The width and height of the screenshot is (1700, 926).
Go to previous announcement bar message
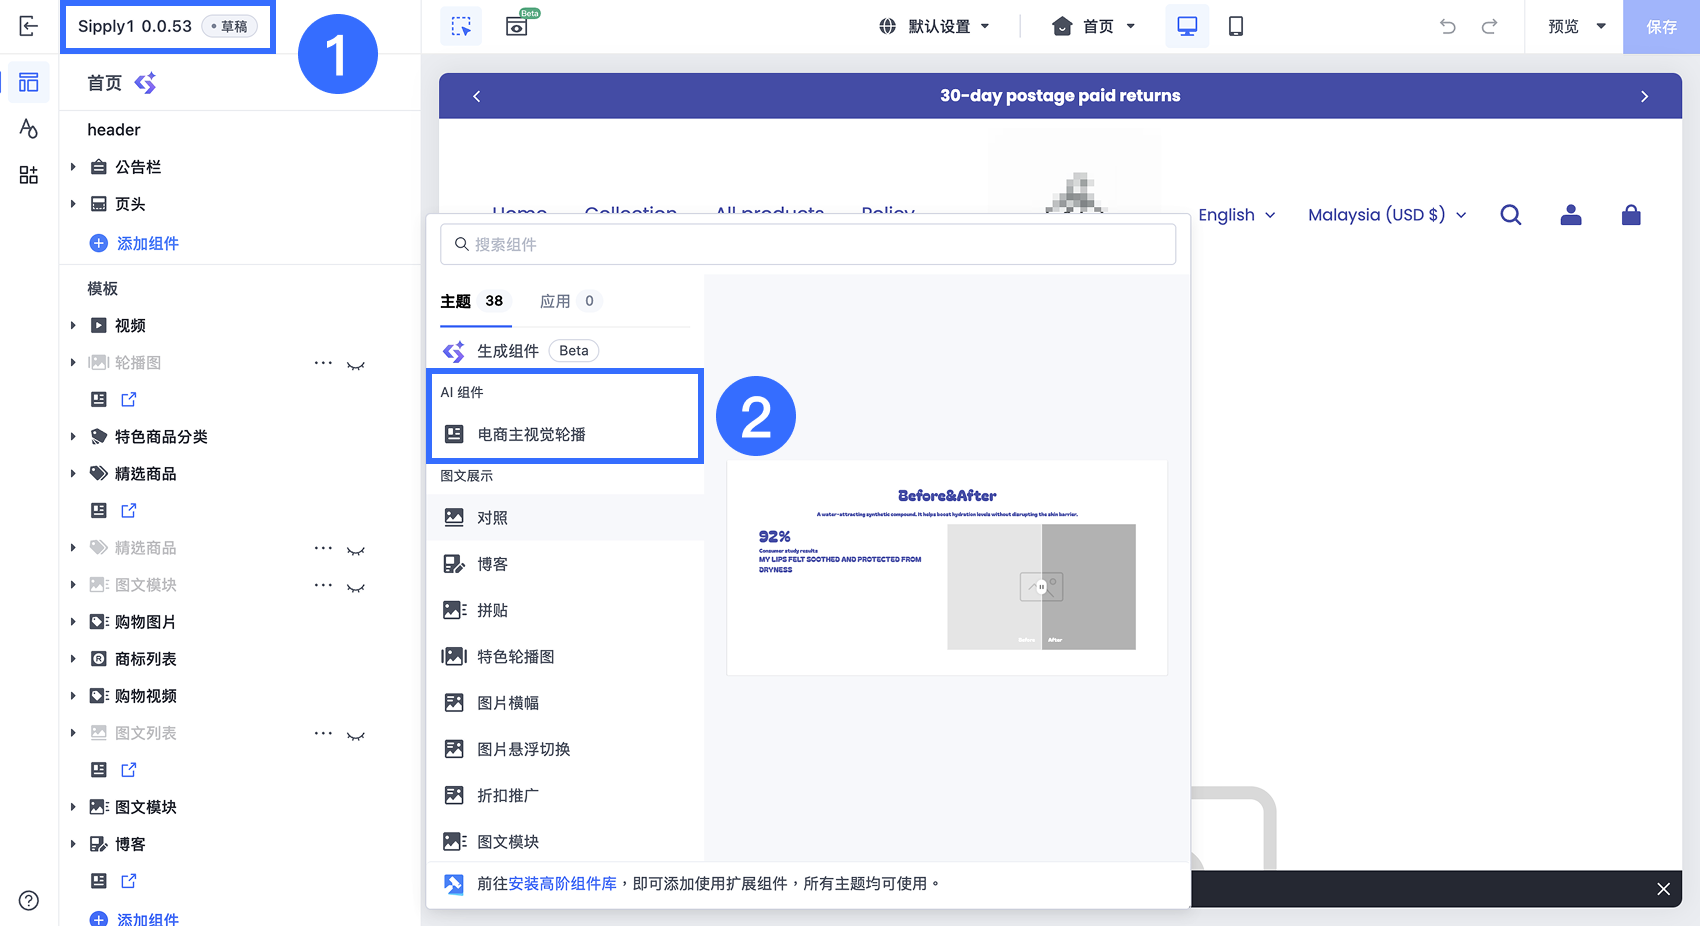tap(476, 96)
